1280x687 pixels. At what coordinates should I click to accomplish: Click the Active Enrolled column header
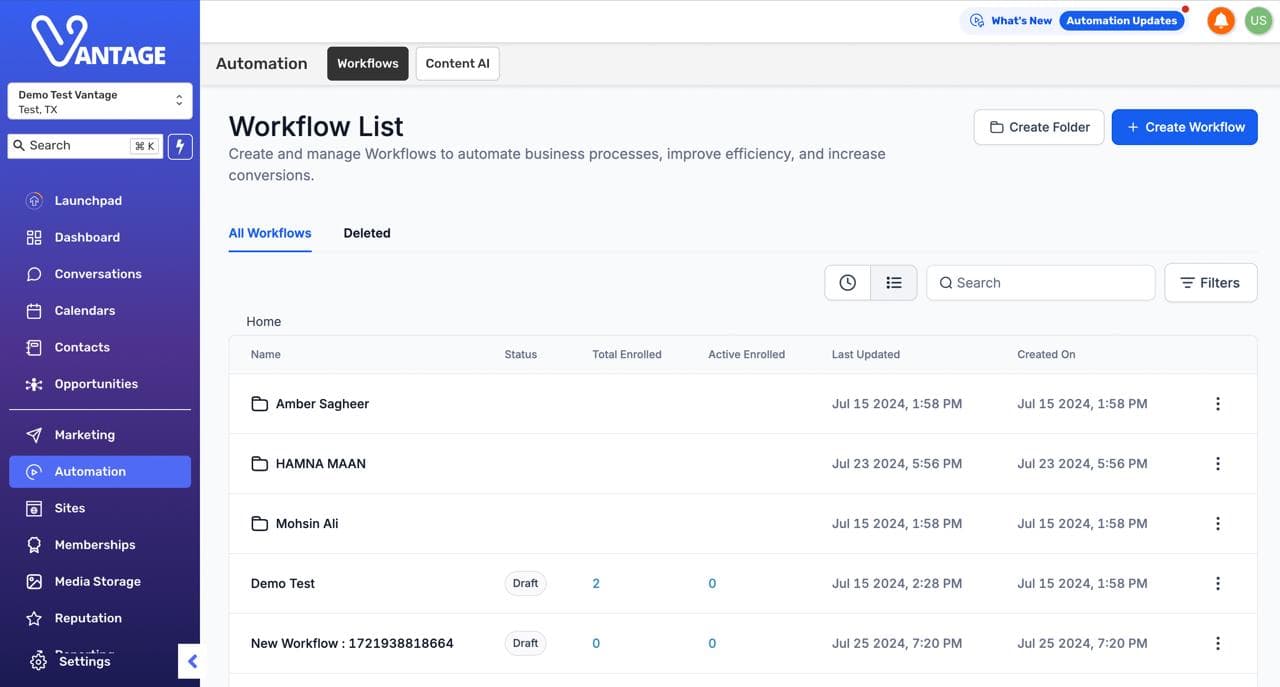coord(747,355)
